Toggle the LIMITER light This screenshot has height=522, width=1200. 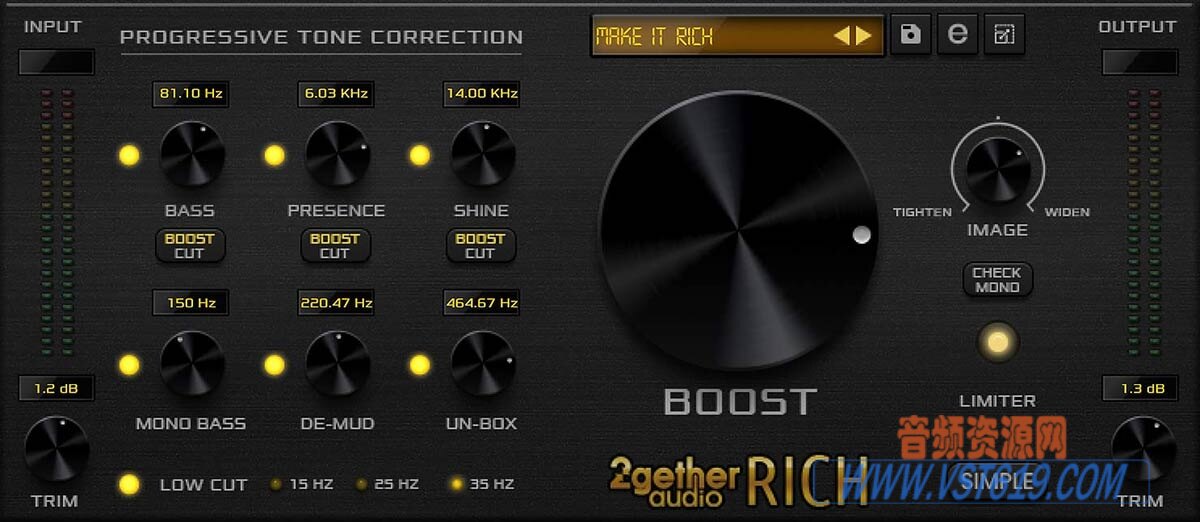[x=997, y=342]
